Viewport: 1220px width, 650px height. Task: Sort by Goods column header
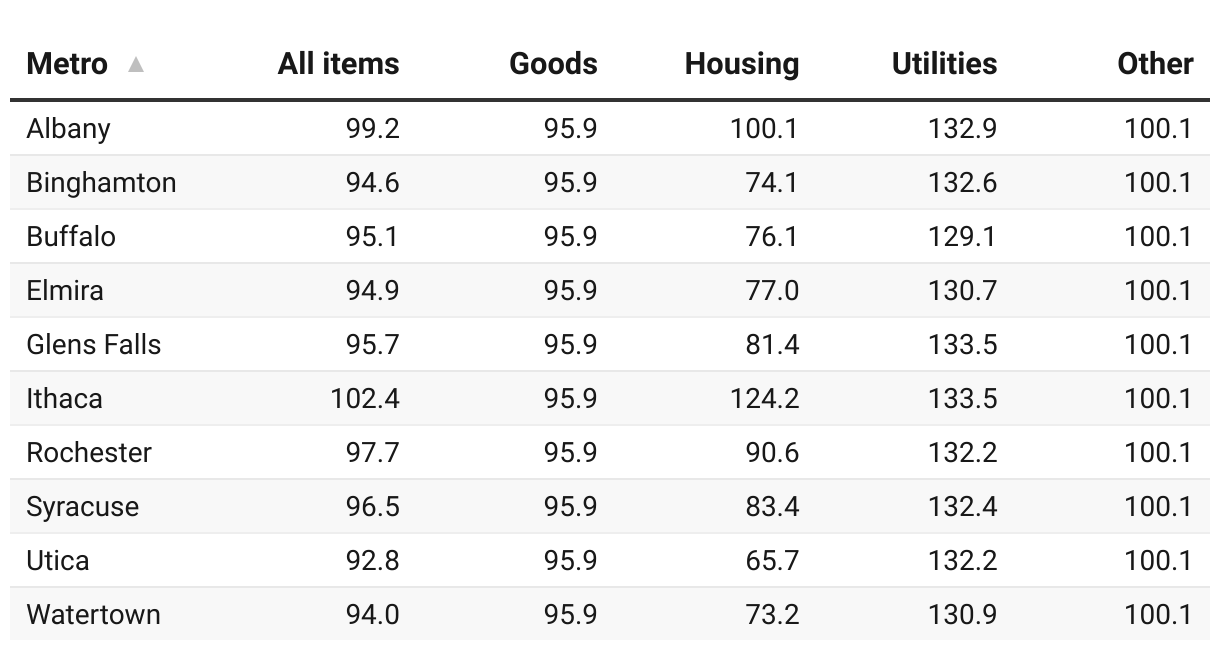(x=553, y=64)
